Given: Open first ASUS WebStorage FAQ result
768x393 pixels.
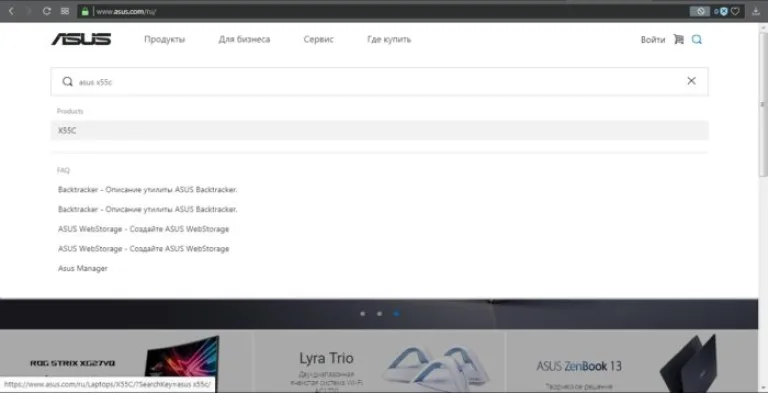Looking at the screenshot, I should [144, 229].
